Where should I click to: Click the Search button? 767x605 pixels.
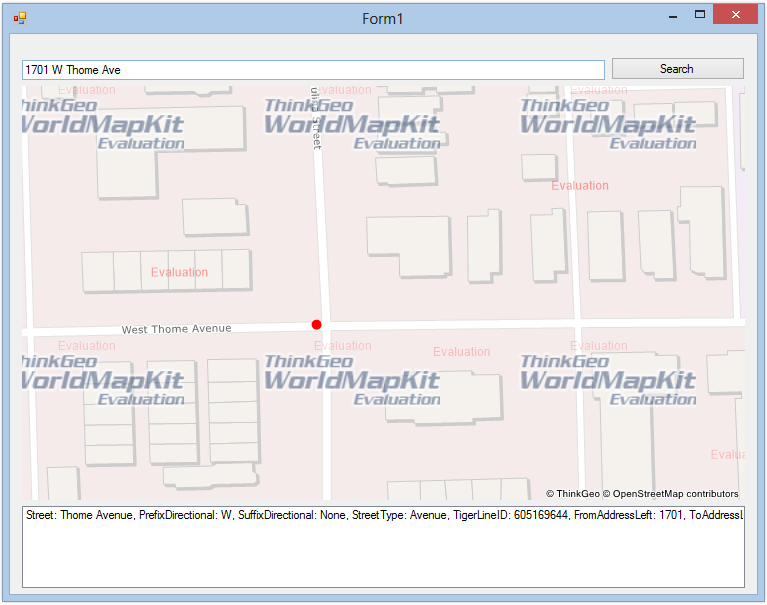point(677,69)
